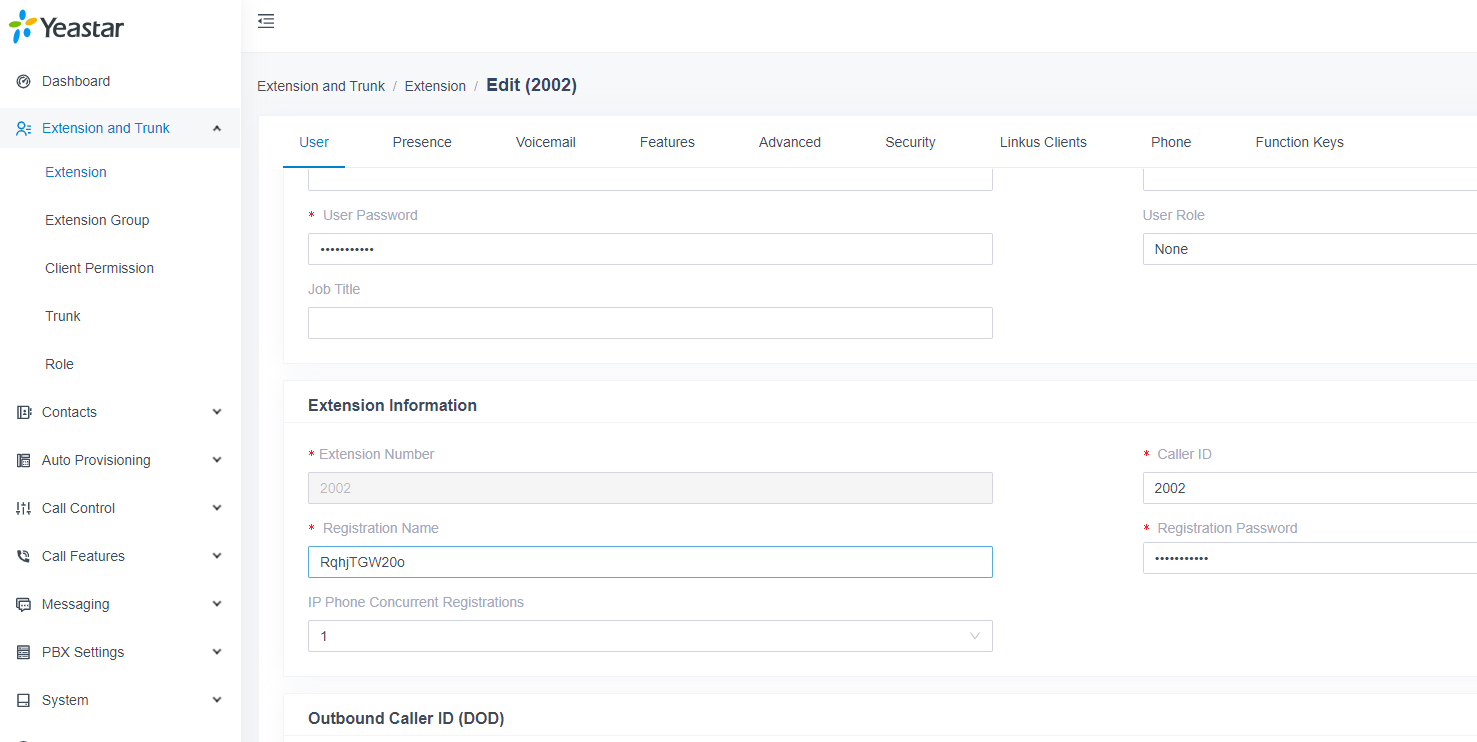Expand the Contacts menu chevron

point(217,412)
